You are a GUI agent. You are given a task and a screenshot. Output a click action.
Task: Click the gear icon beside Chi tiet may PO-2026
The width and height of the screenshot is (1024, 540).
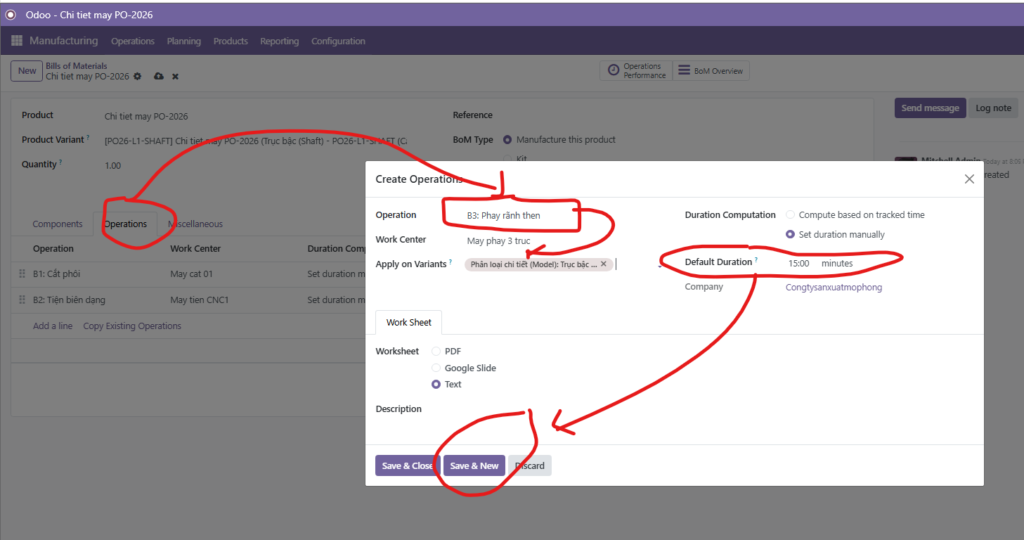138,77
